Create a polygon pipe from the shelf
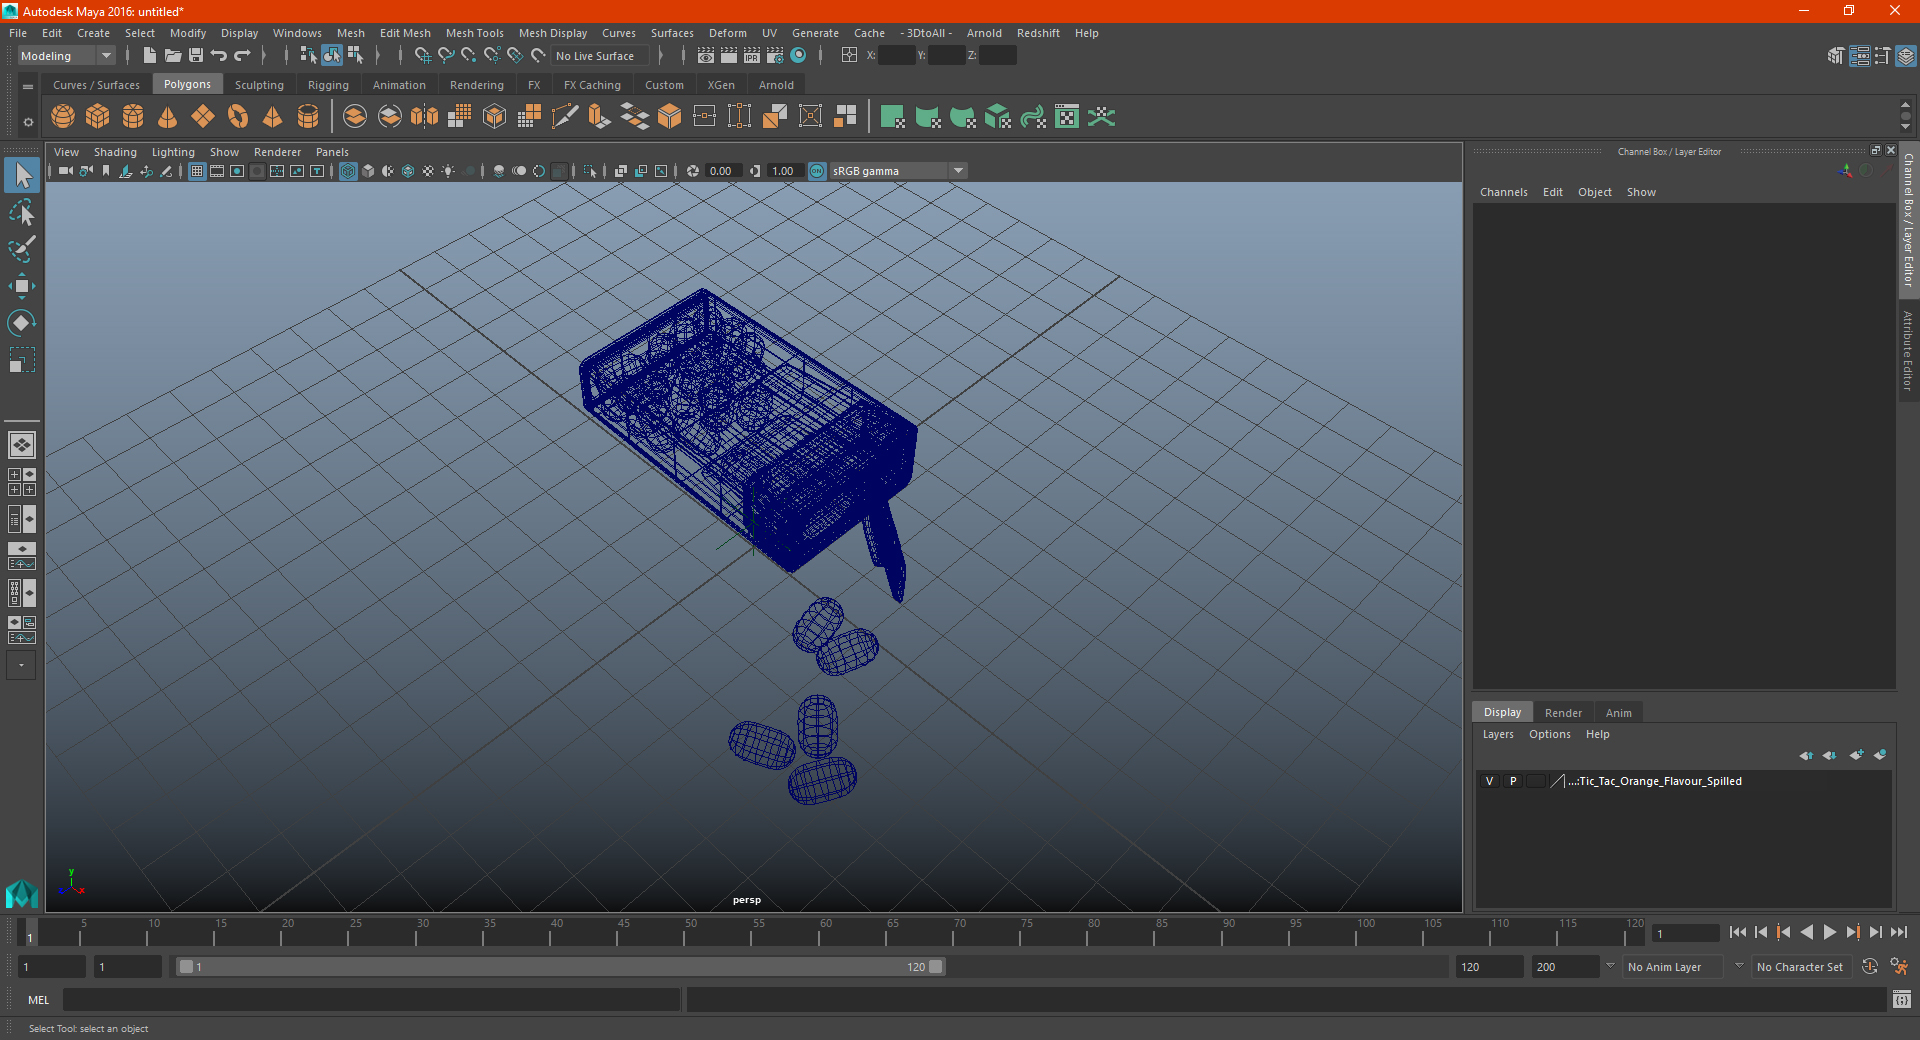1920x1040 pixels. 308,117
